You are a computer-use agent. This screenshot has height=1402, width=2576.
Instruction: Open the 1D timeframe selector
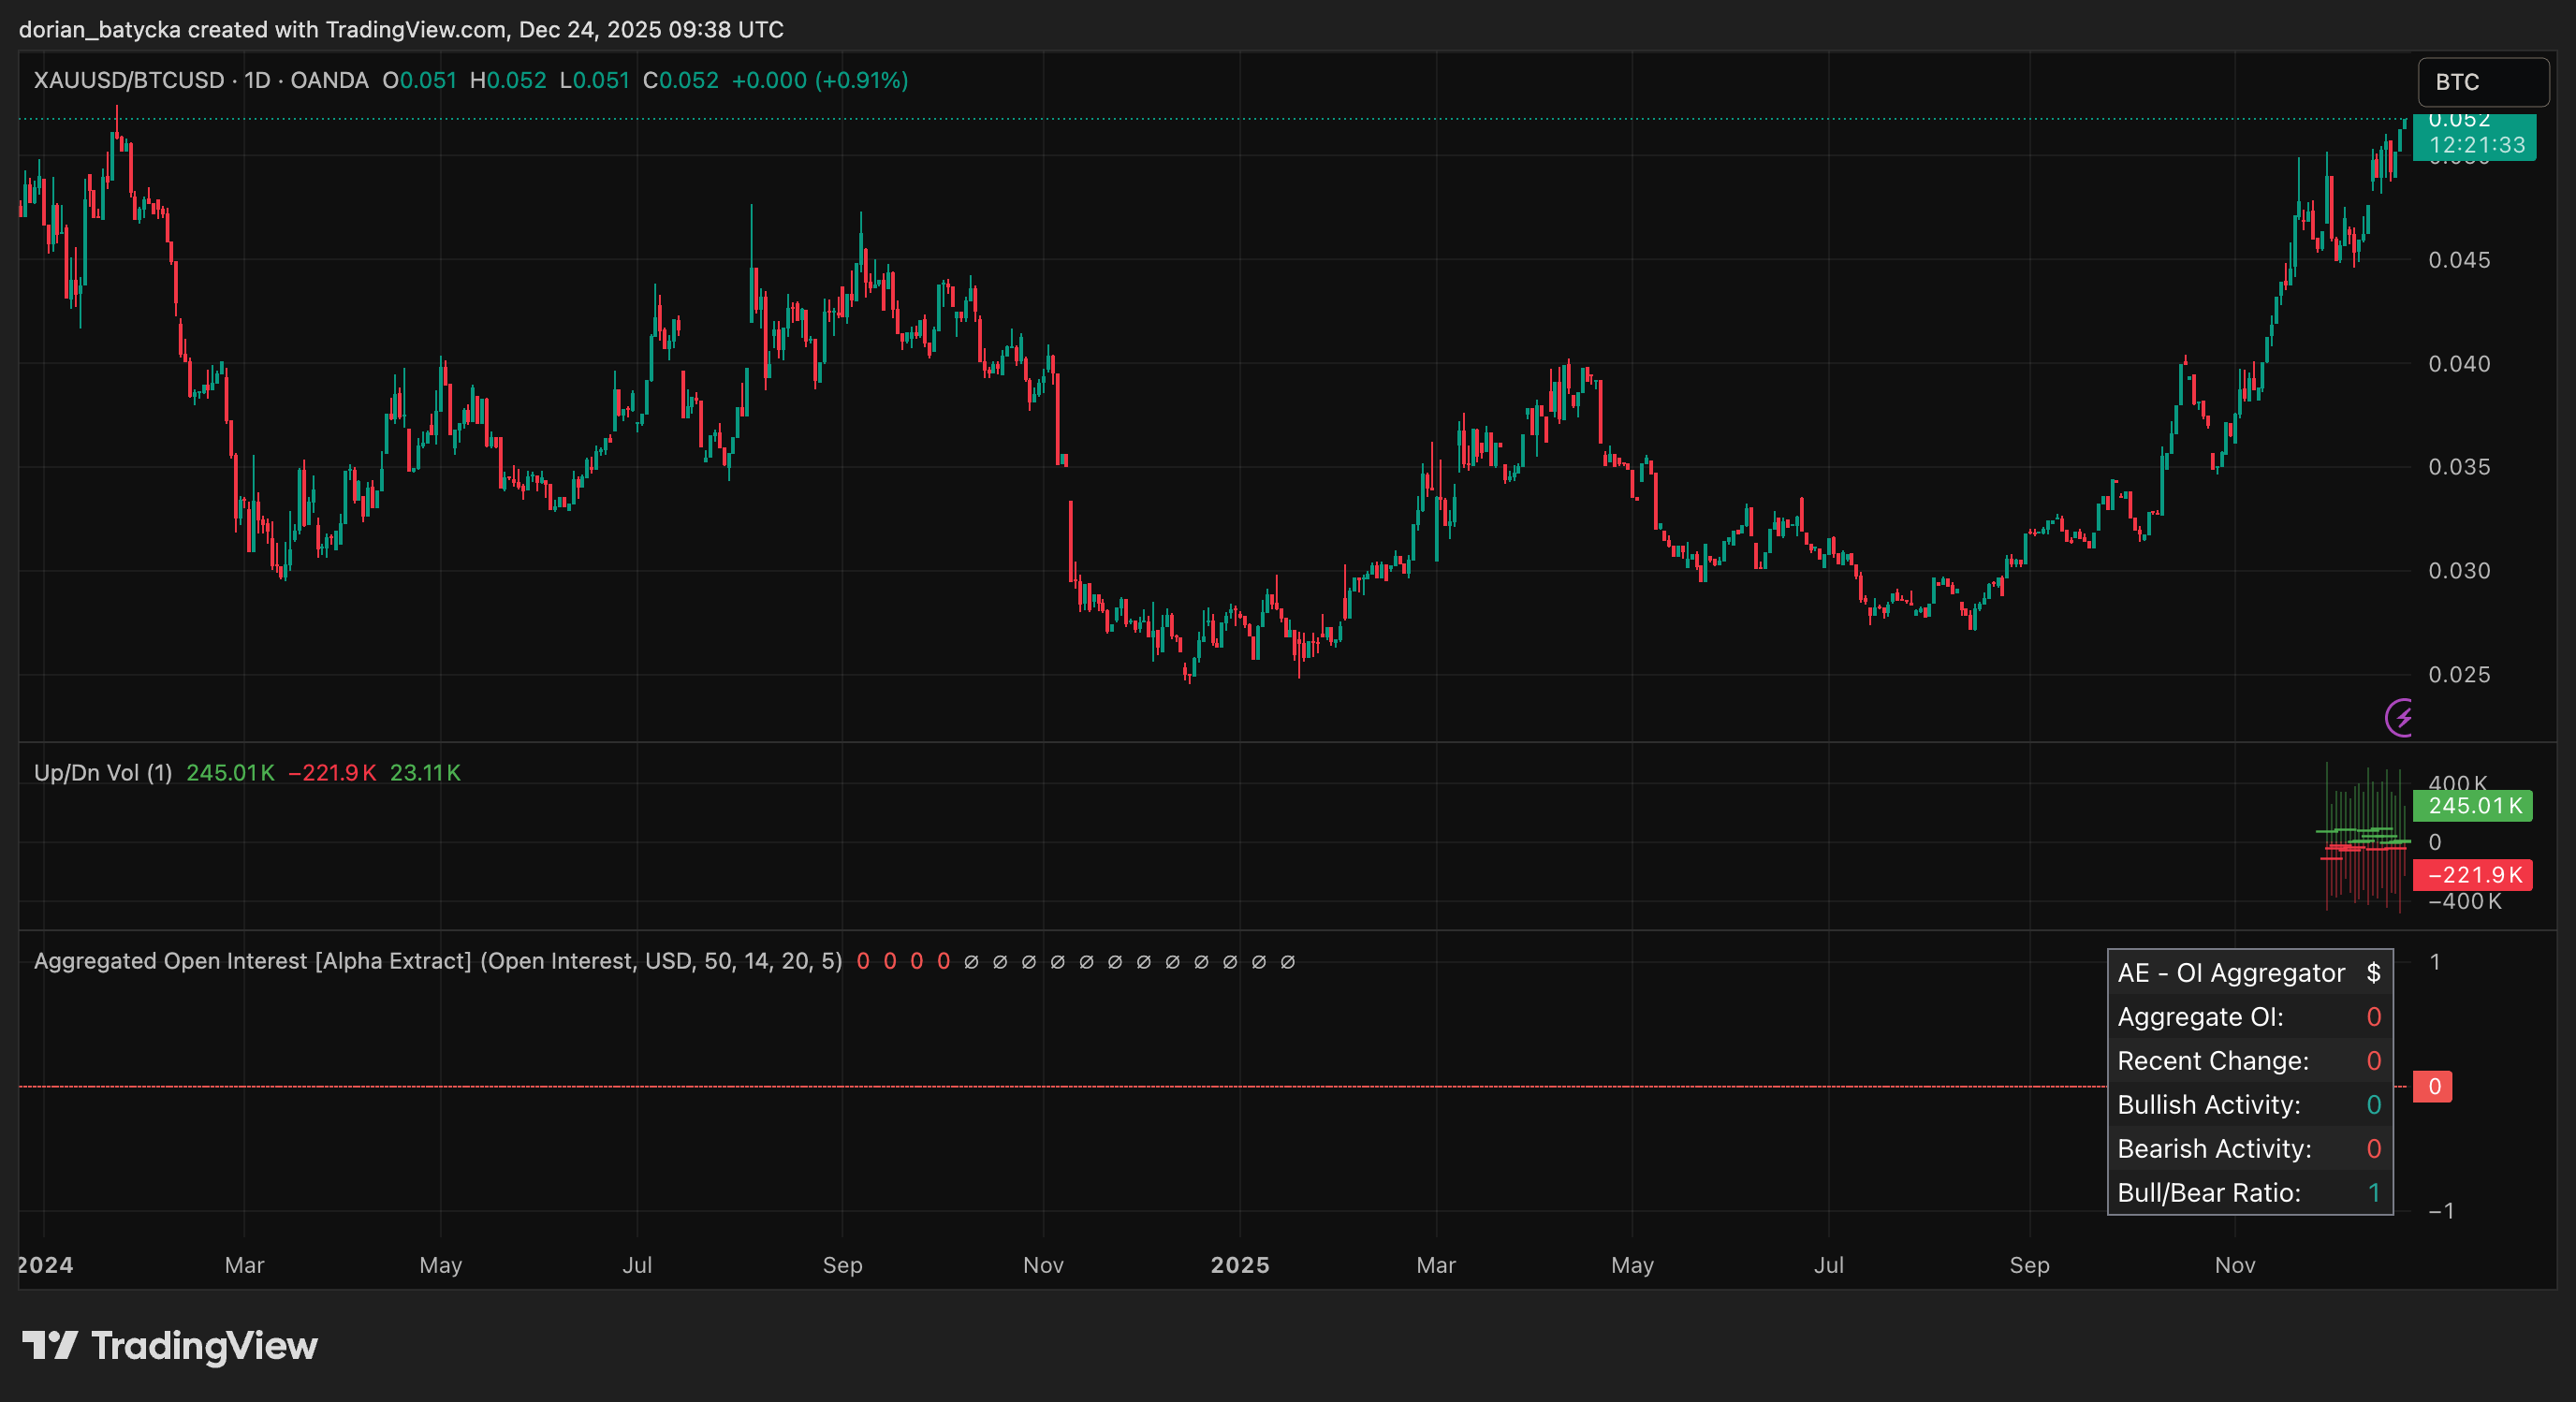pos(257,80)
